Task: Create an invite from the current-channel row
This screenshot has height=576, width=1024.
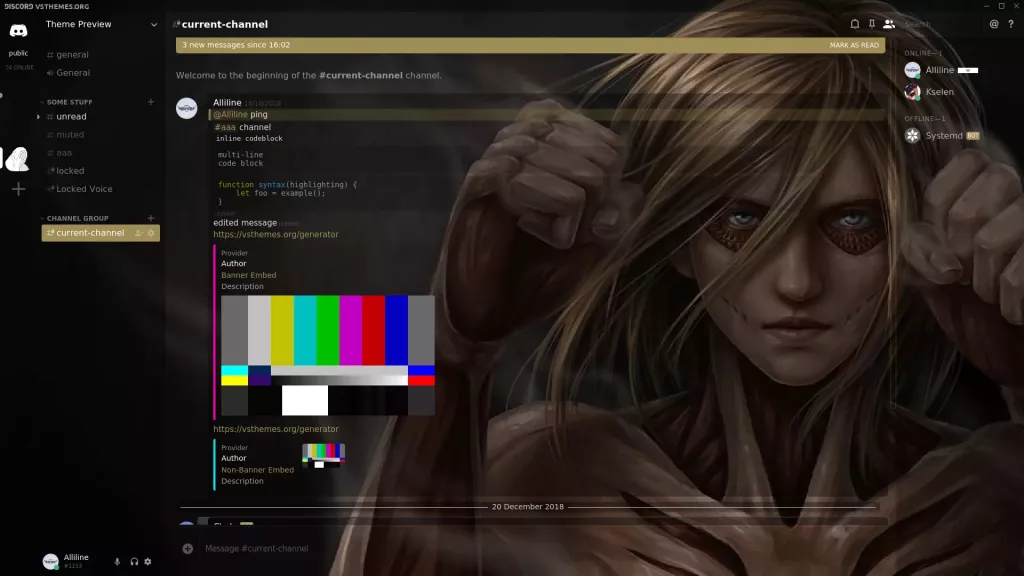Action: tap(141, 233)
